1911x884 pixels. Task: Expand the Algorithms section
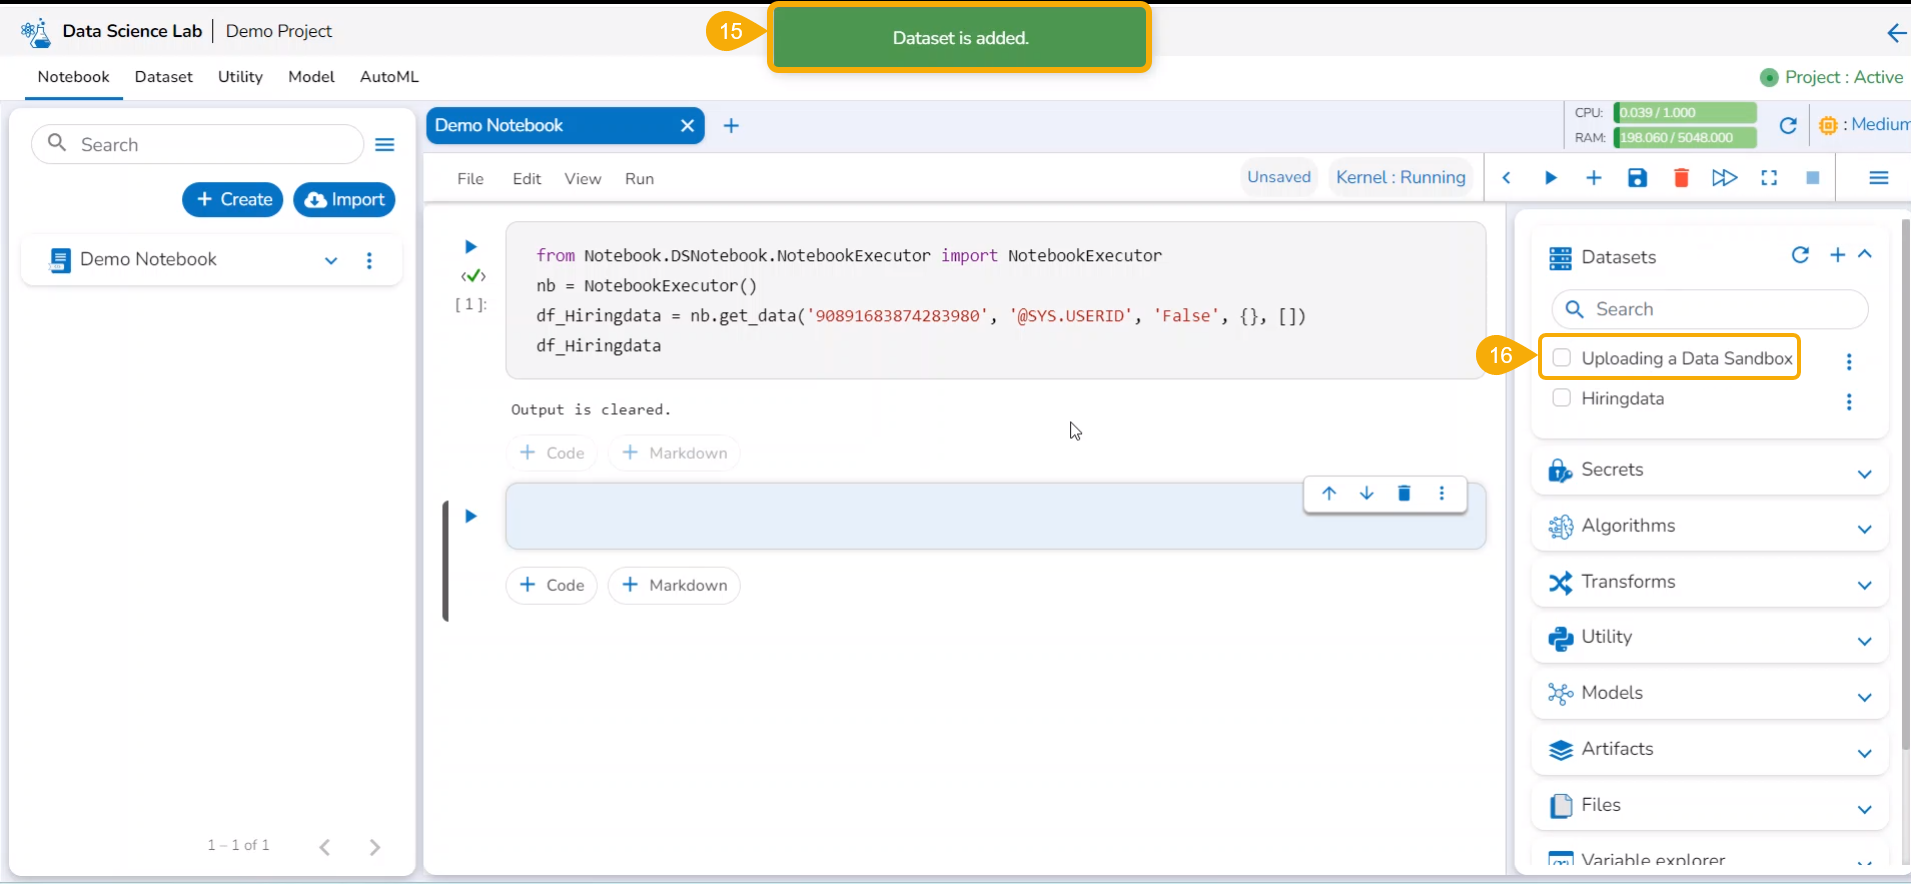click(1864, 529)
